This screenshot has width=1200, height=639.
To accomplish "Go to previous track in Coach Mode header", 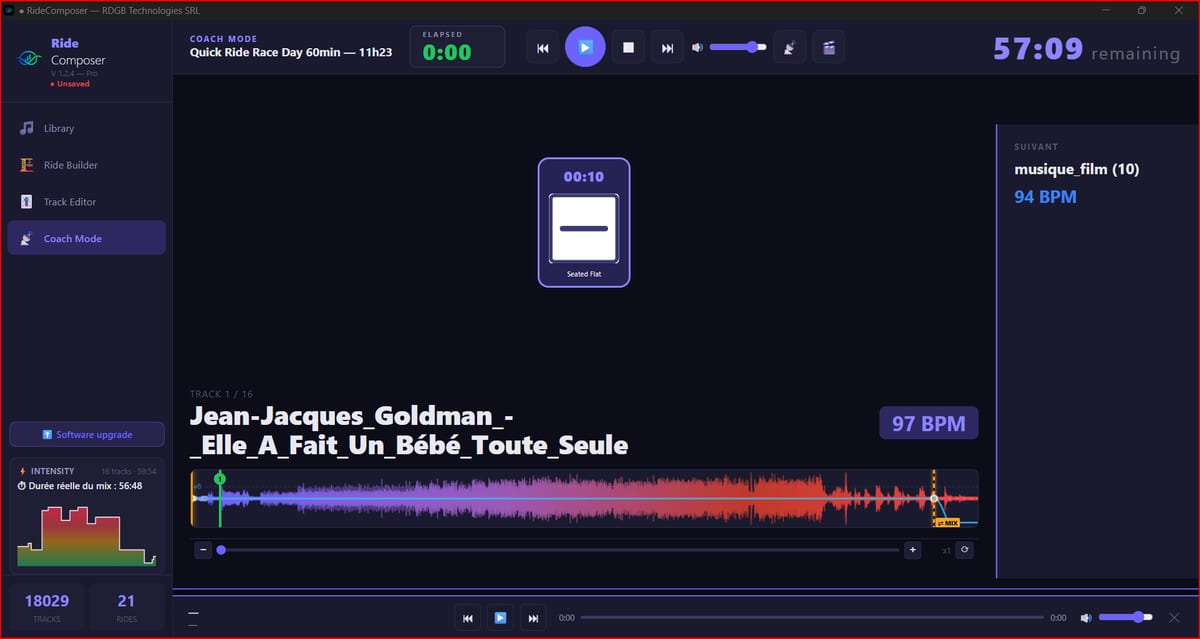I will pos(542,47).
